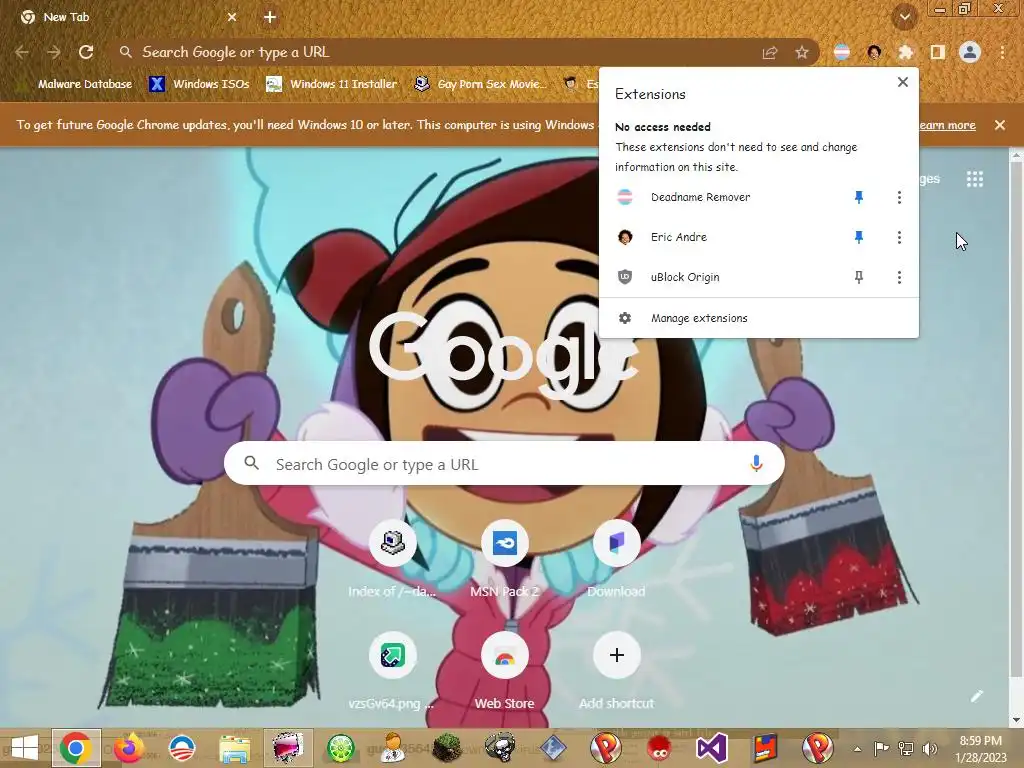Open the vzsGv64.png shortcut
This screenshot has height=768, width=1024.
point(392,672)
